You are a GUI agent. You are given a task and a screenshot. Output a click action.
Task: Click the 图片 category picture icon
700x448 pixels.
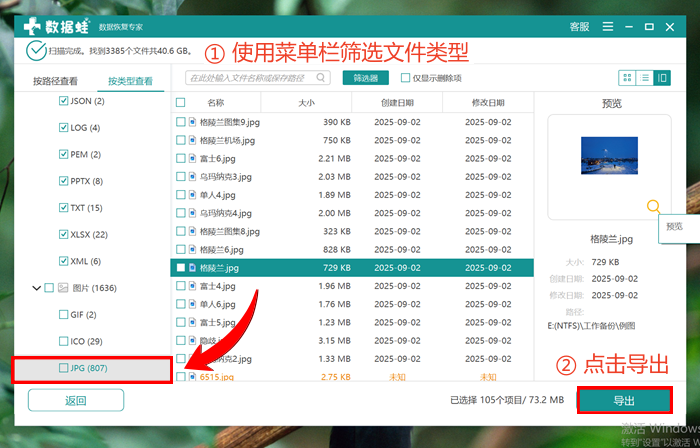(63, 288)
